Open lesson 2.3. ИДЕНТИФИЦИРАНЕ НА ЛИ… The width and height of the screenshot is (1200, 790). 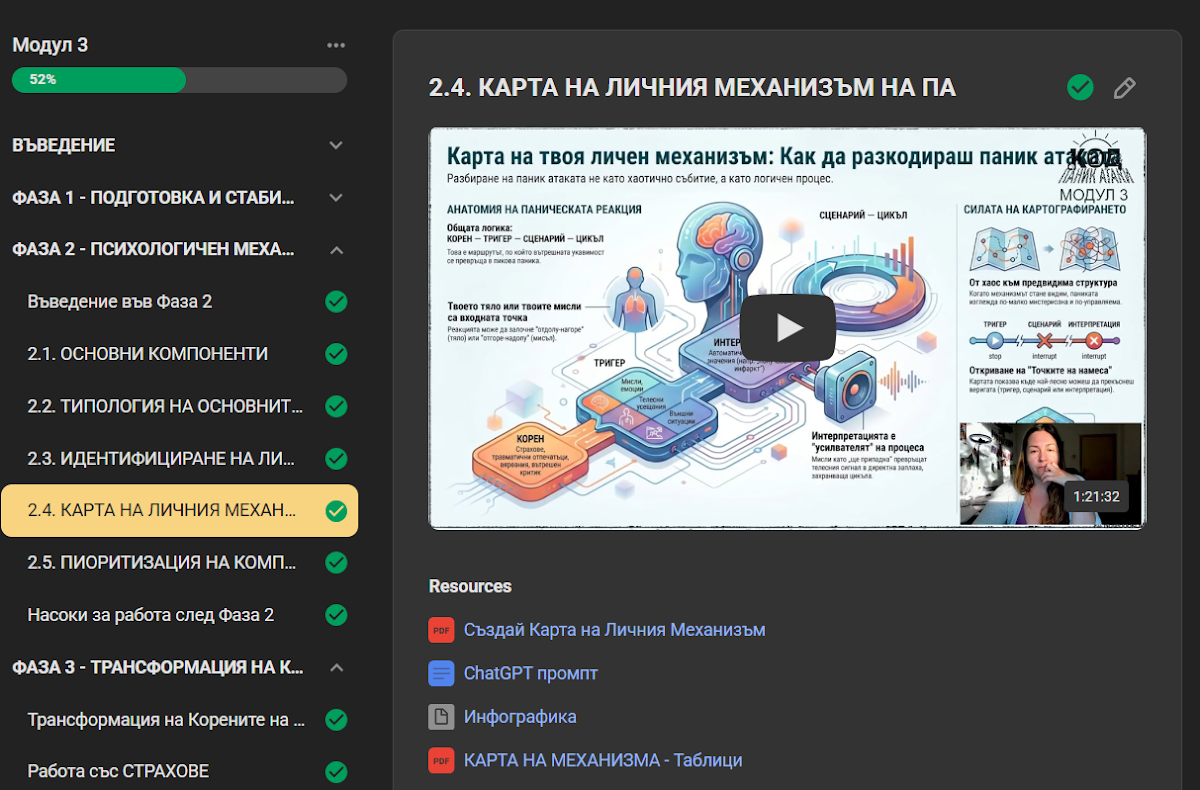[162, 458]
